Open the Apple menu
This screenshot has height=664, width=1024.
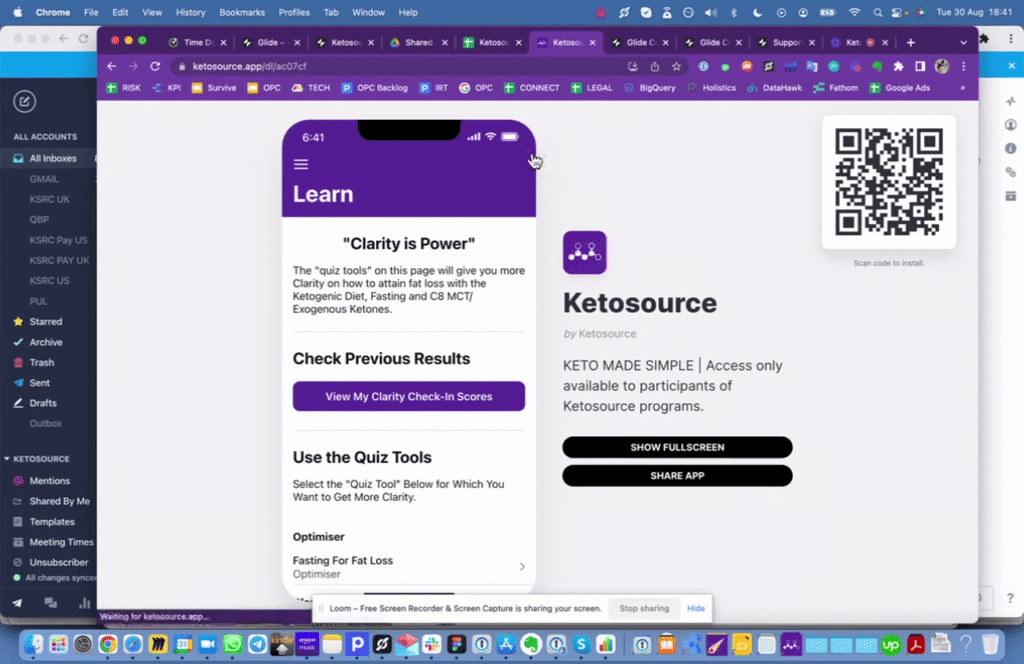tap(18, 12)
